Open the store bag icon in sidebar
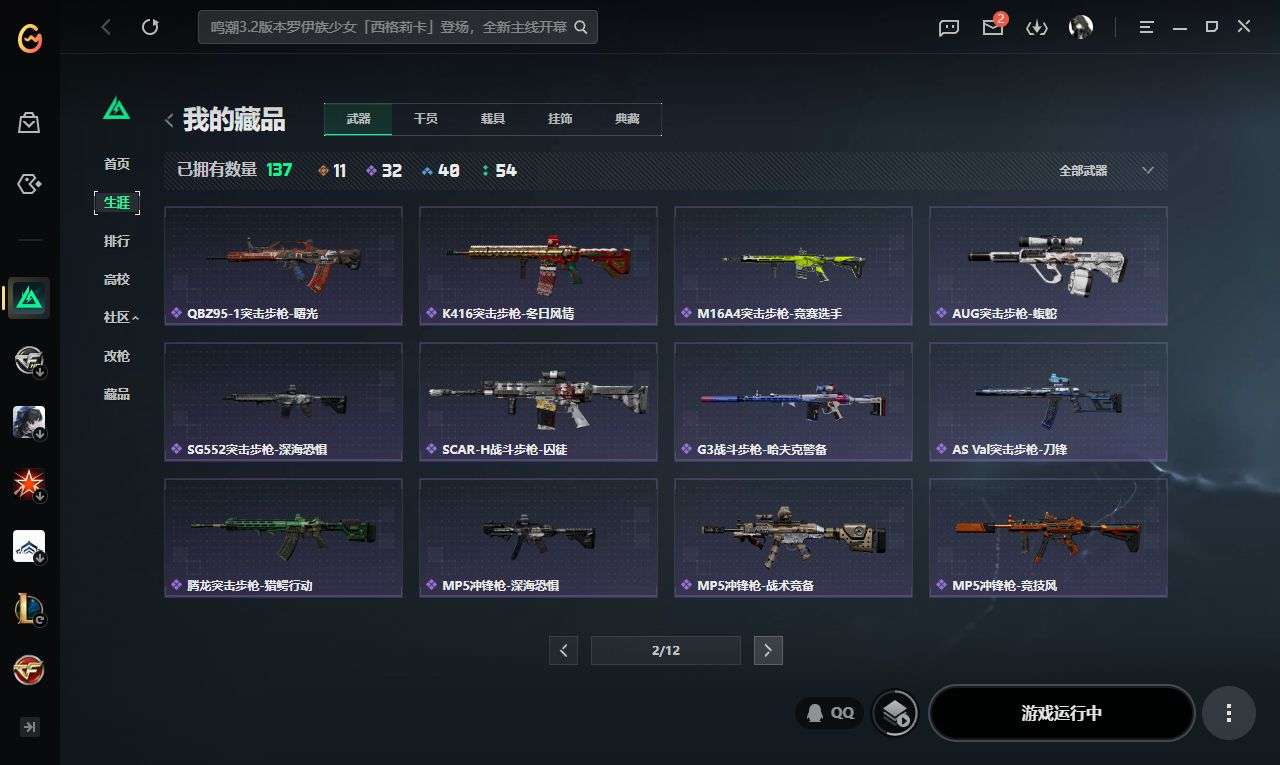This screenshot has width=1280, height=765. tap(29, 123)
